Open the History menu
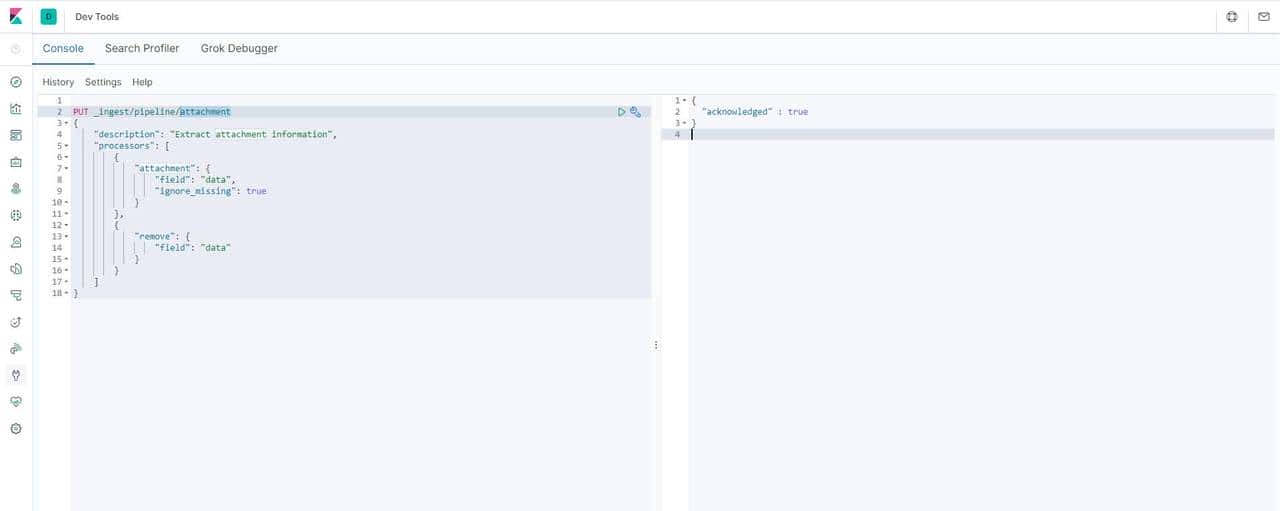Viewport: 1280px width, 511px height. coord(58,82)
